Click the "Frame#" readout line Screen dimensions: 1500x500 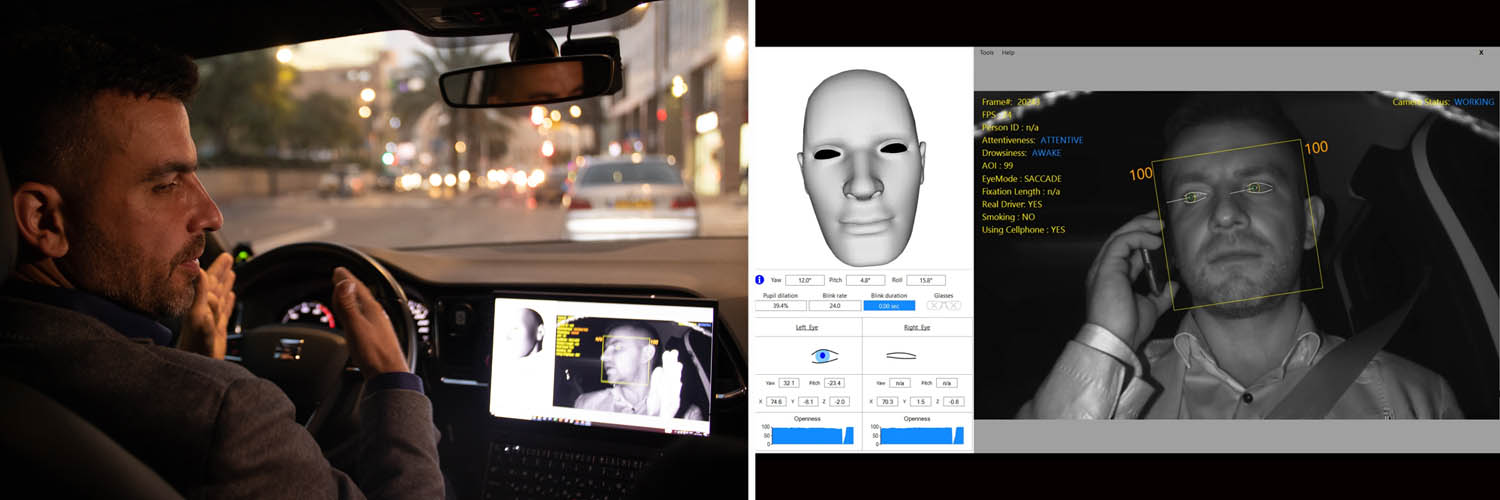point(1012,102)
